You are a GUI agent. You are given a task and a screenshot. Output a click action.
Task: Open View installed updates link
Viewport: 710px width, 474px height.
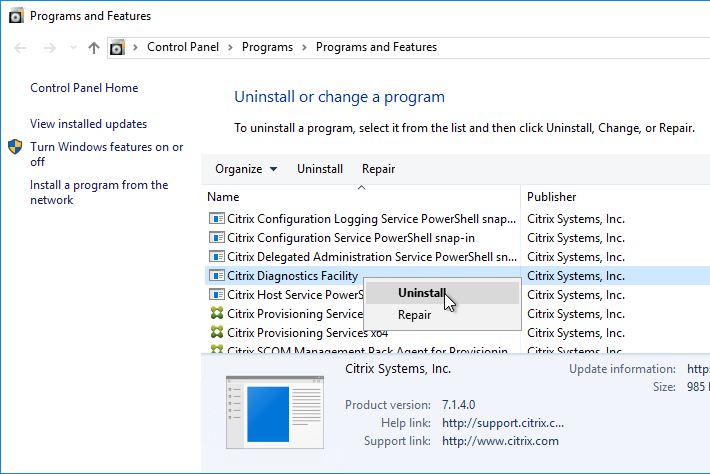[x=89, y=124]
